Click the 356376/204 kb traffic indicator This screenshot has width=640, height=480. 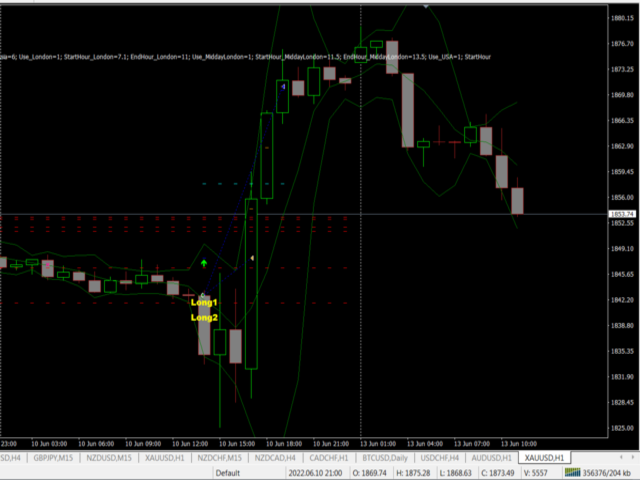610,472
